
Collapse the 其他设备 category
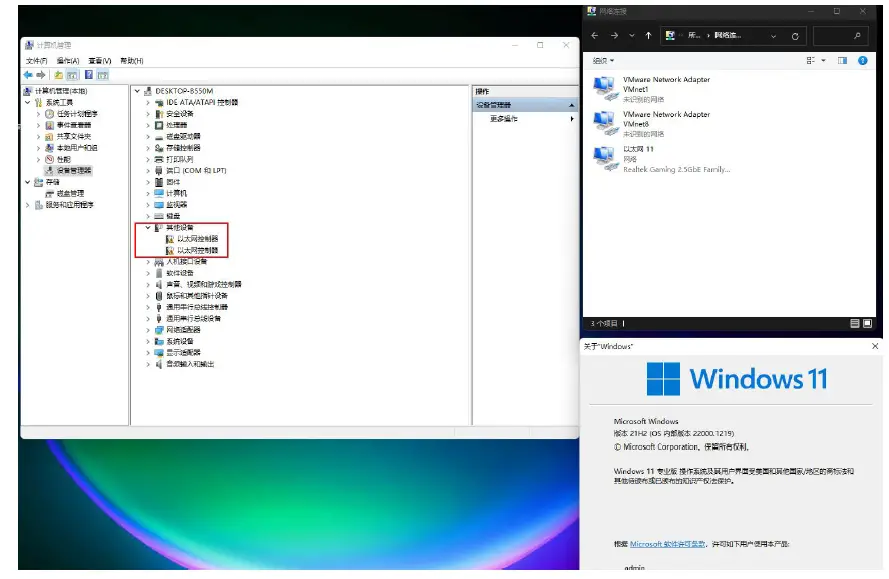(x=148, y=228)
